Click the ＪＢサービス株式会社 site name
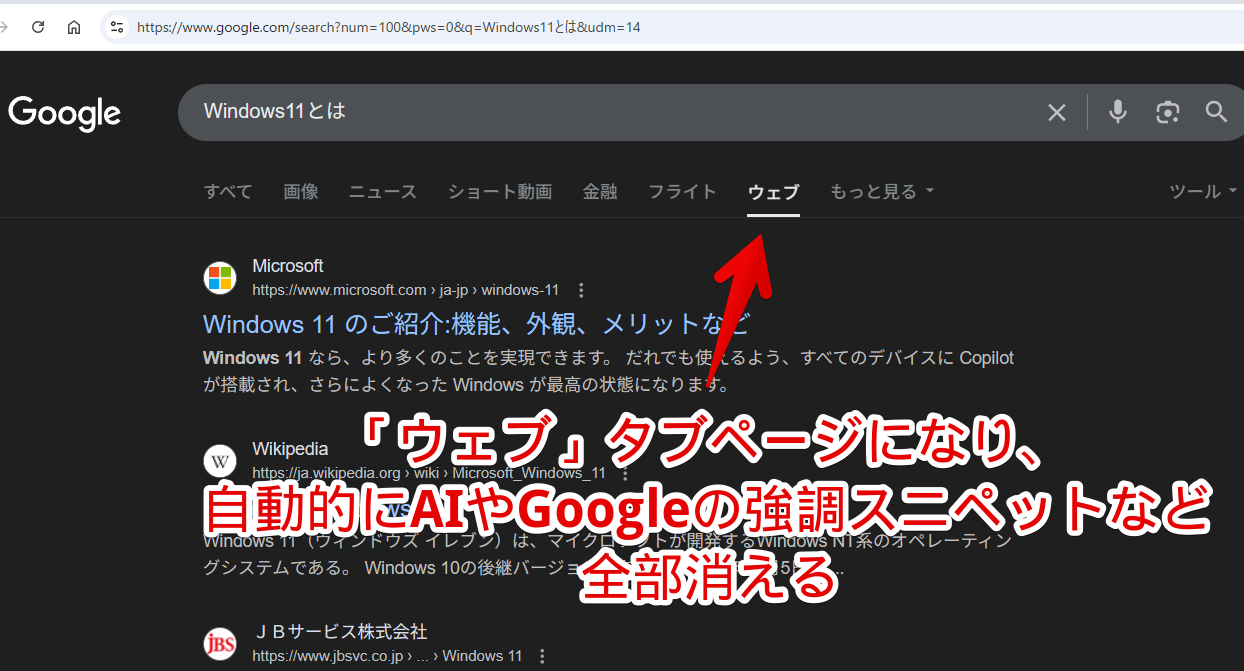This screenshot has height=671, width=1244. click(x=340, y=632)
